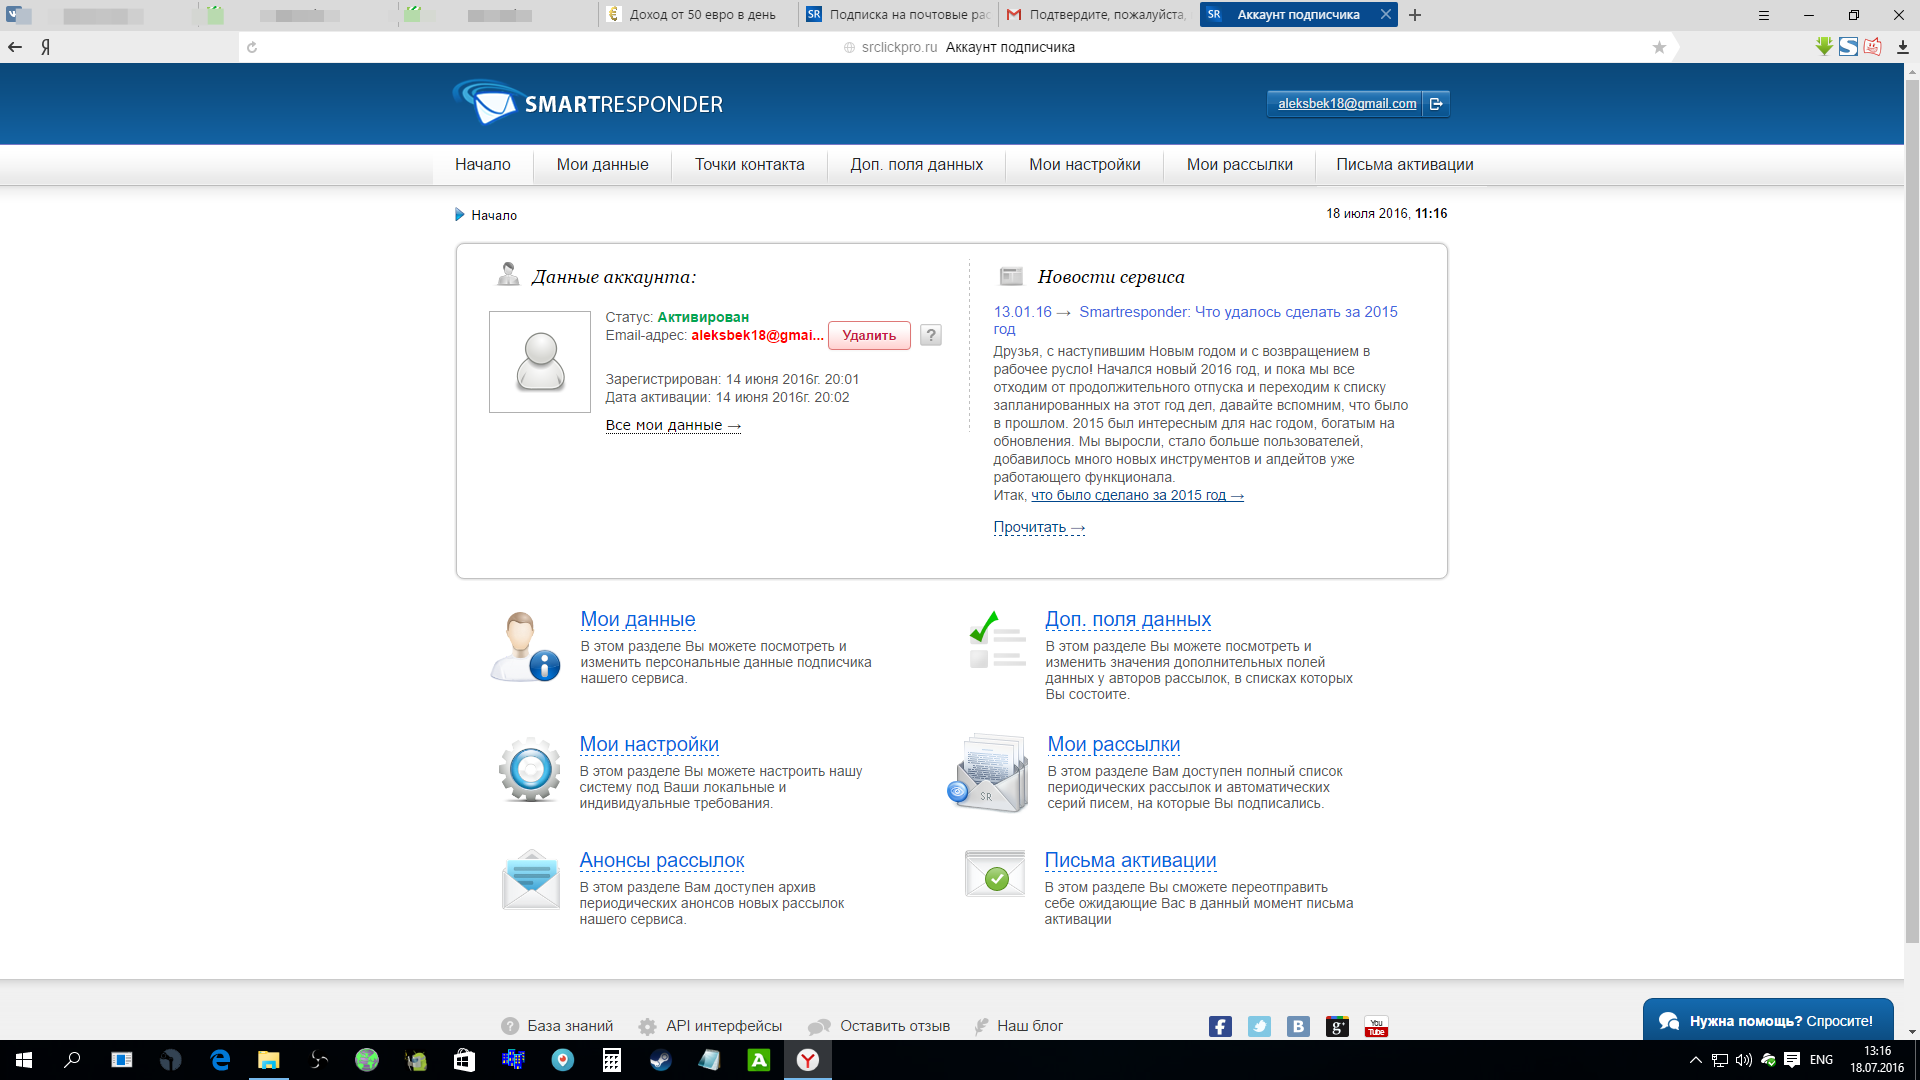Click the Yandex home button

pyautogui.click(x=45, y=47)
